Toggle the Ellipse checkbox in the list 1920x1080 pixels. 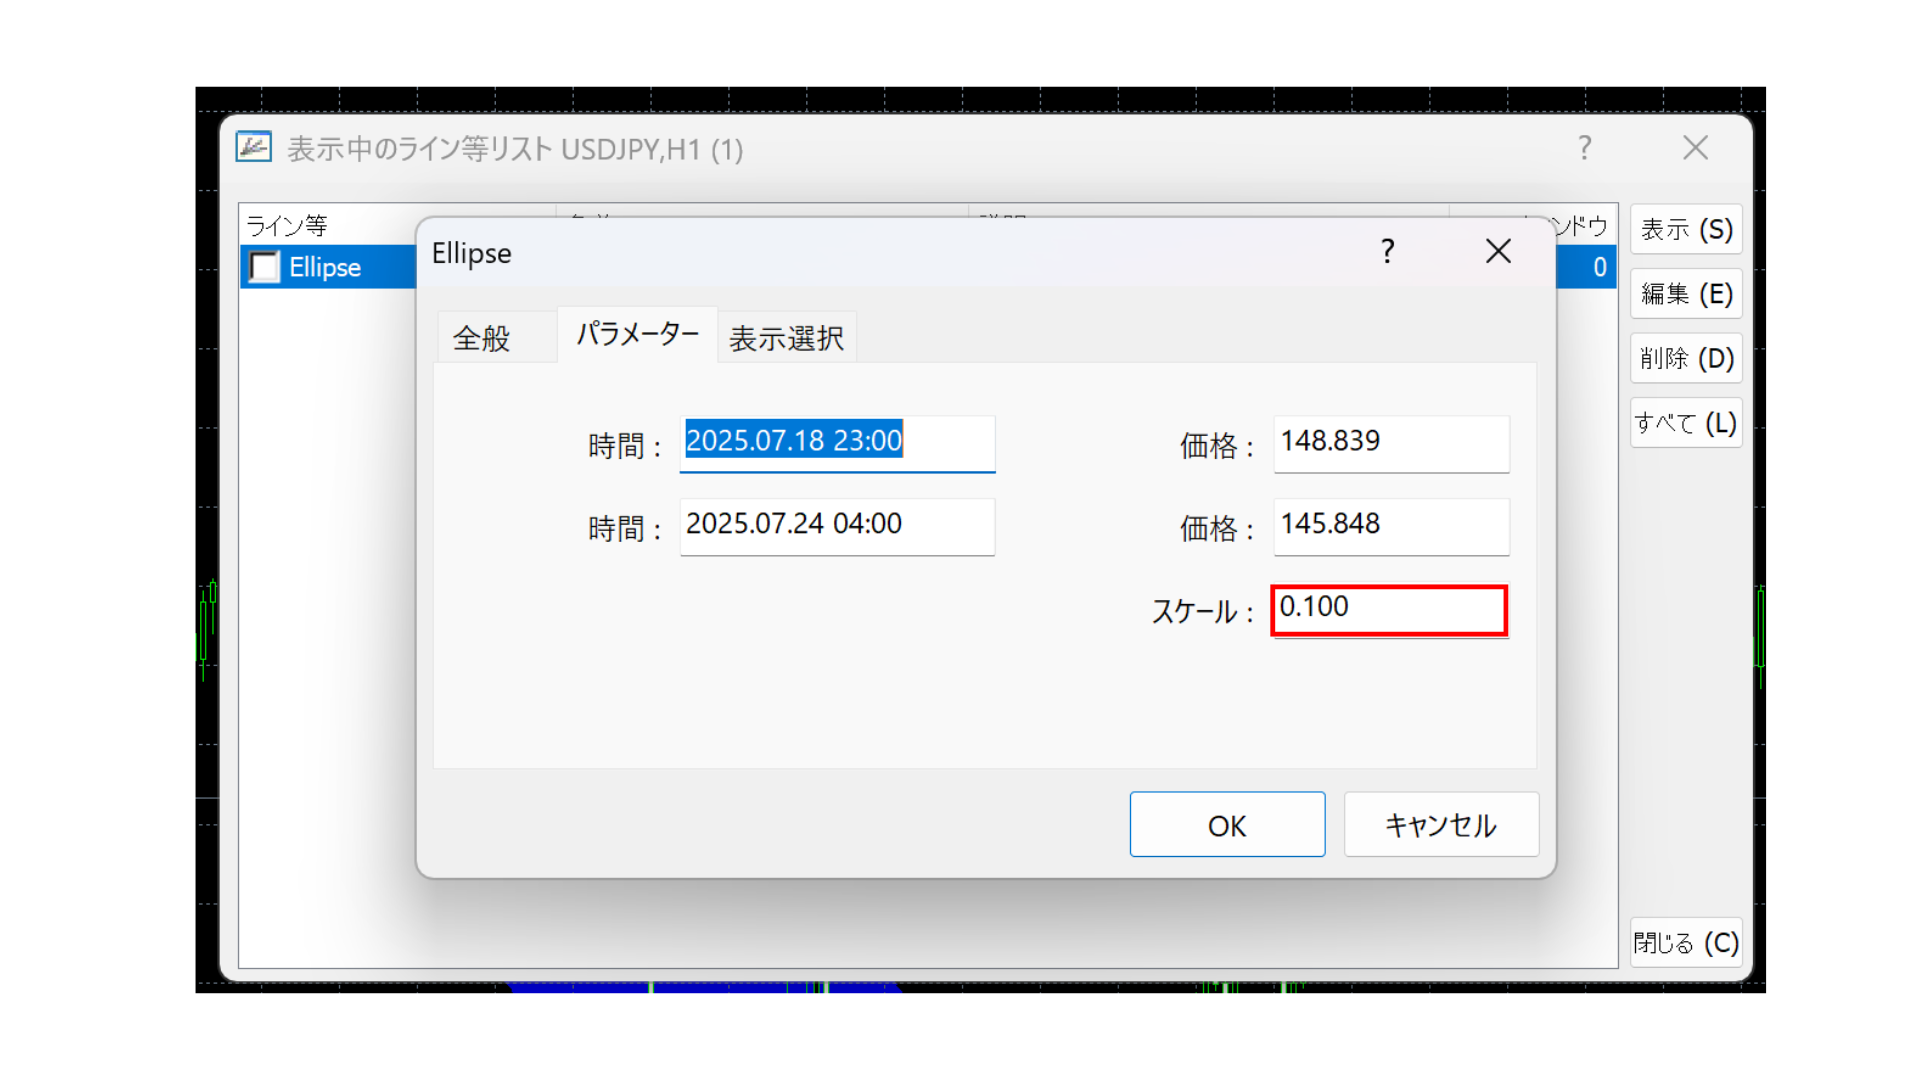coord(265,267)
